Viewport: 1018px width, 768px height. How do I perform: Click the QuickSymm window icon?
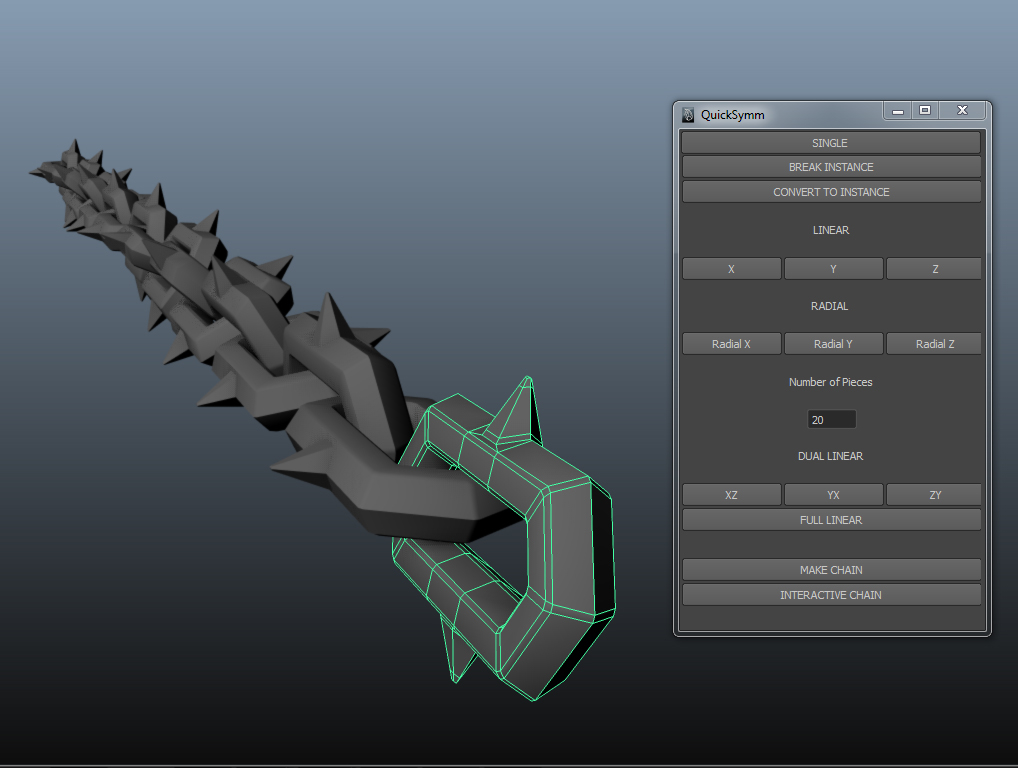click(687, 114)
